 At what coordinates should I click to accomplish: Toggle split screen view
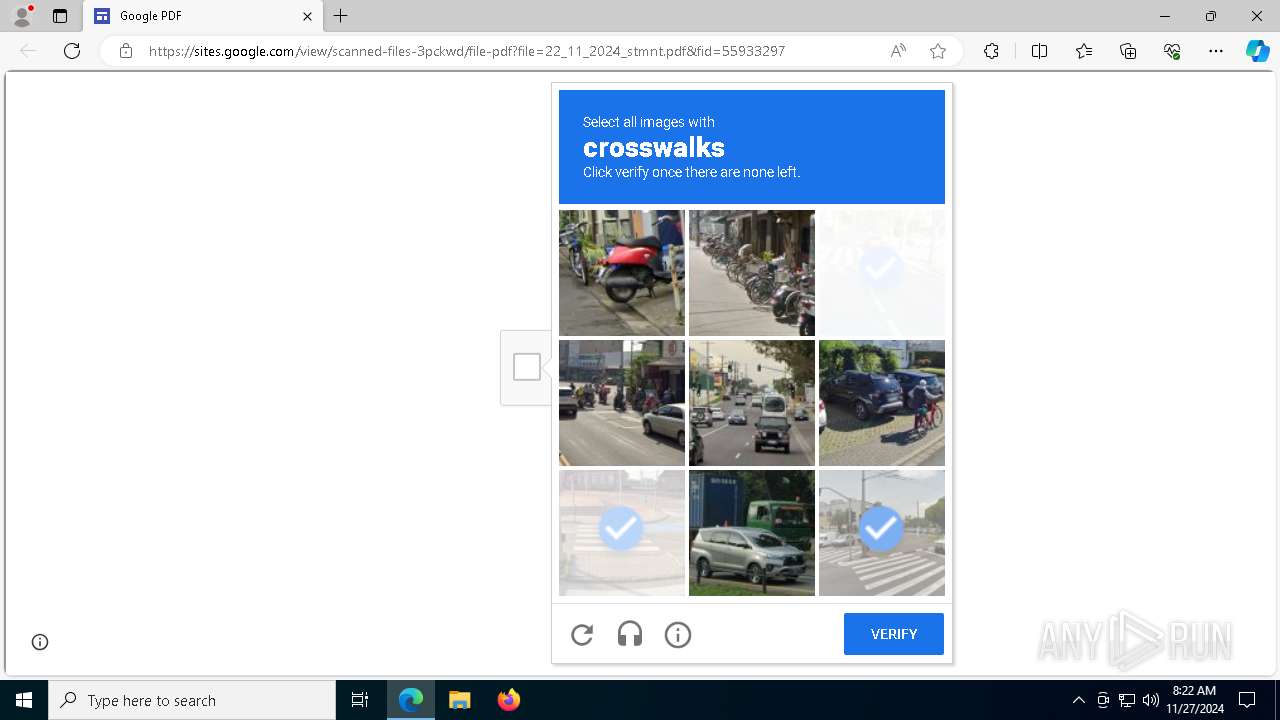tap(1039, 51)
